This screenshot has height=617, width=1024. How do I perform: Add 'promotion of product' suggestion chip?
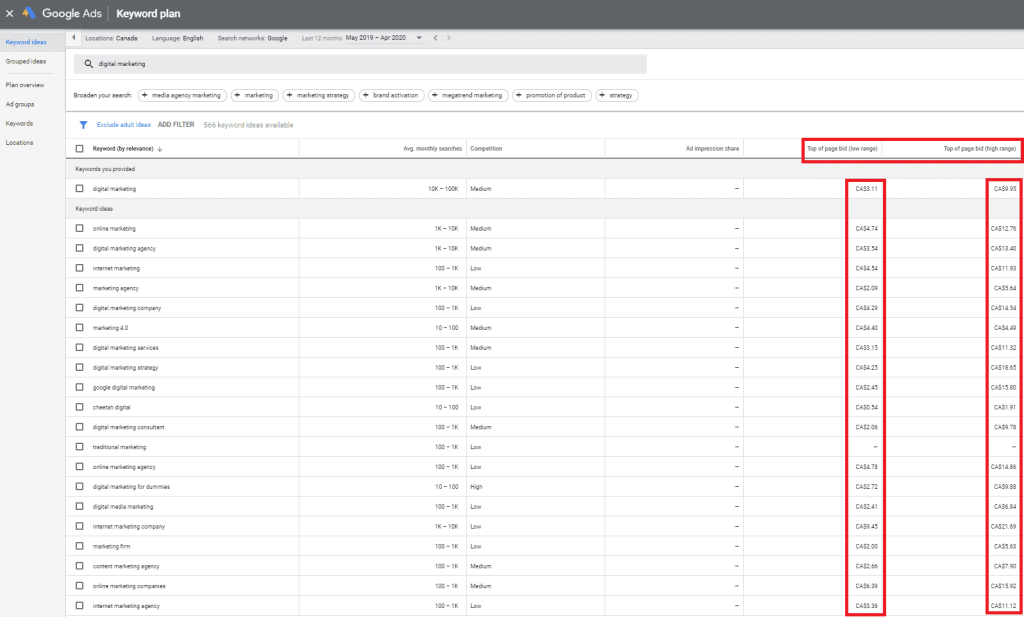click(552, 95)
